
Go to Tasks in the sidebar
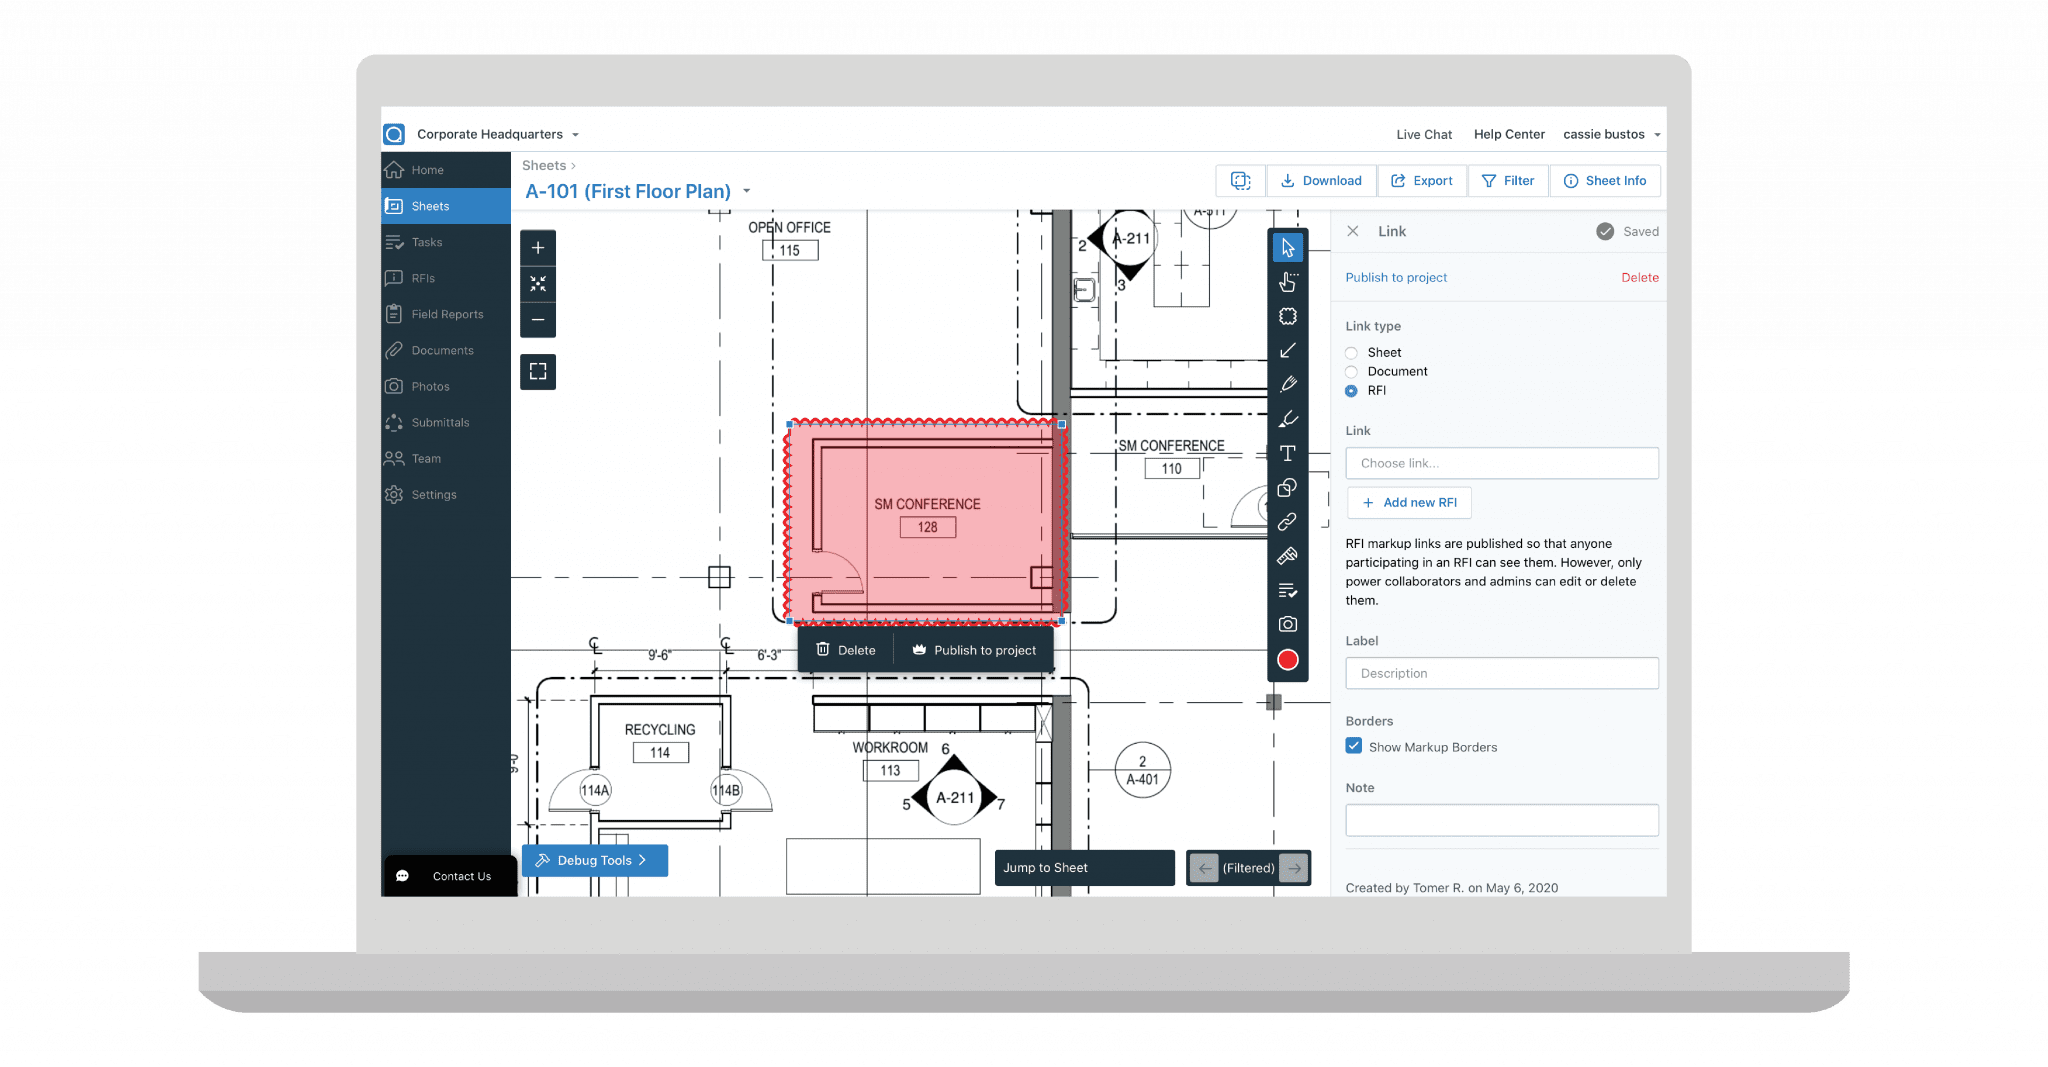pyautogui.click(x=446, y=242)
